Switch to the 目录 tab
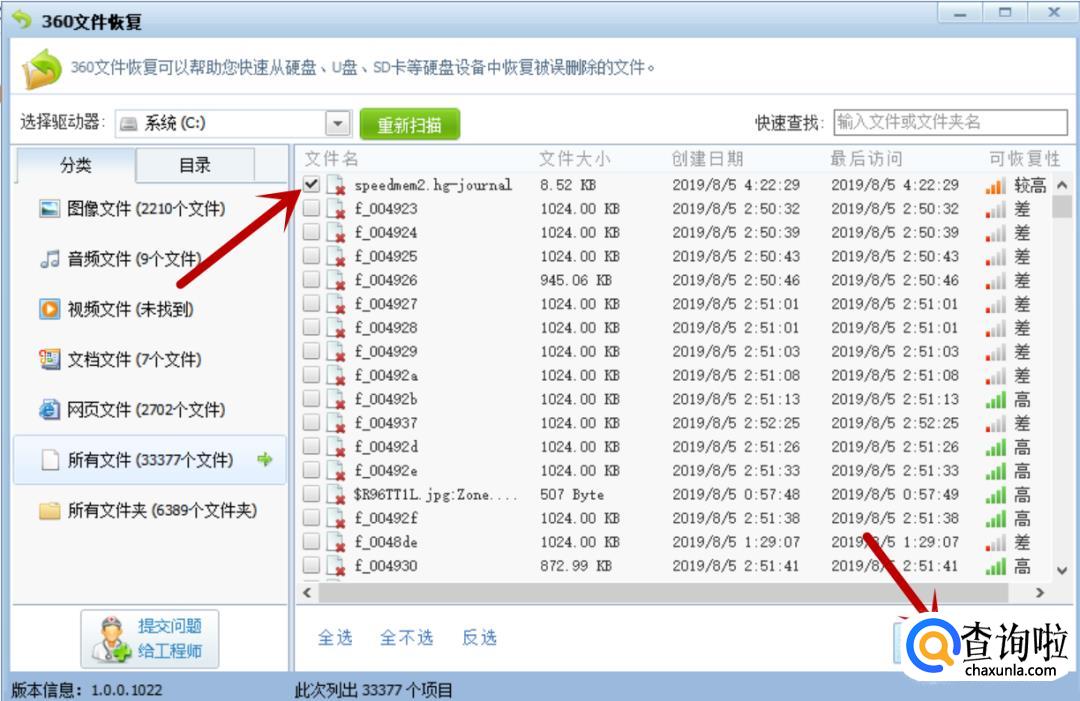 click(195, 165)
